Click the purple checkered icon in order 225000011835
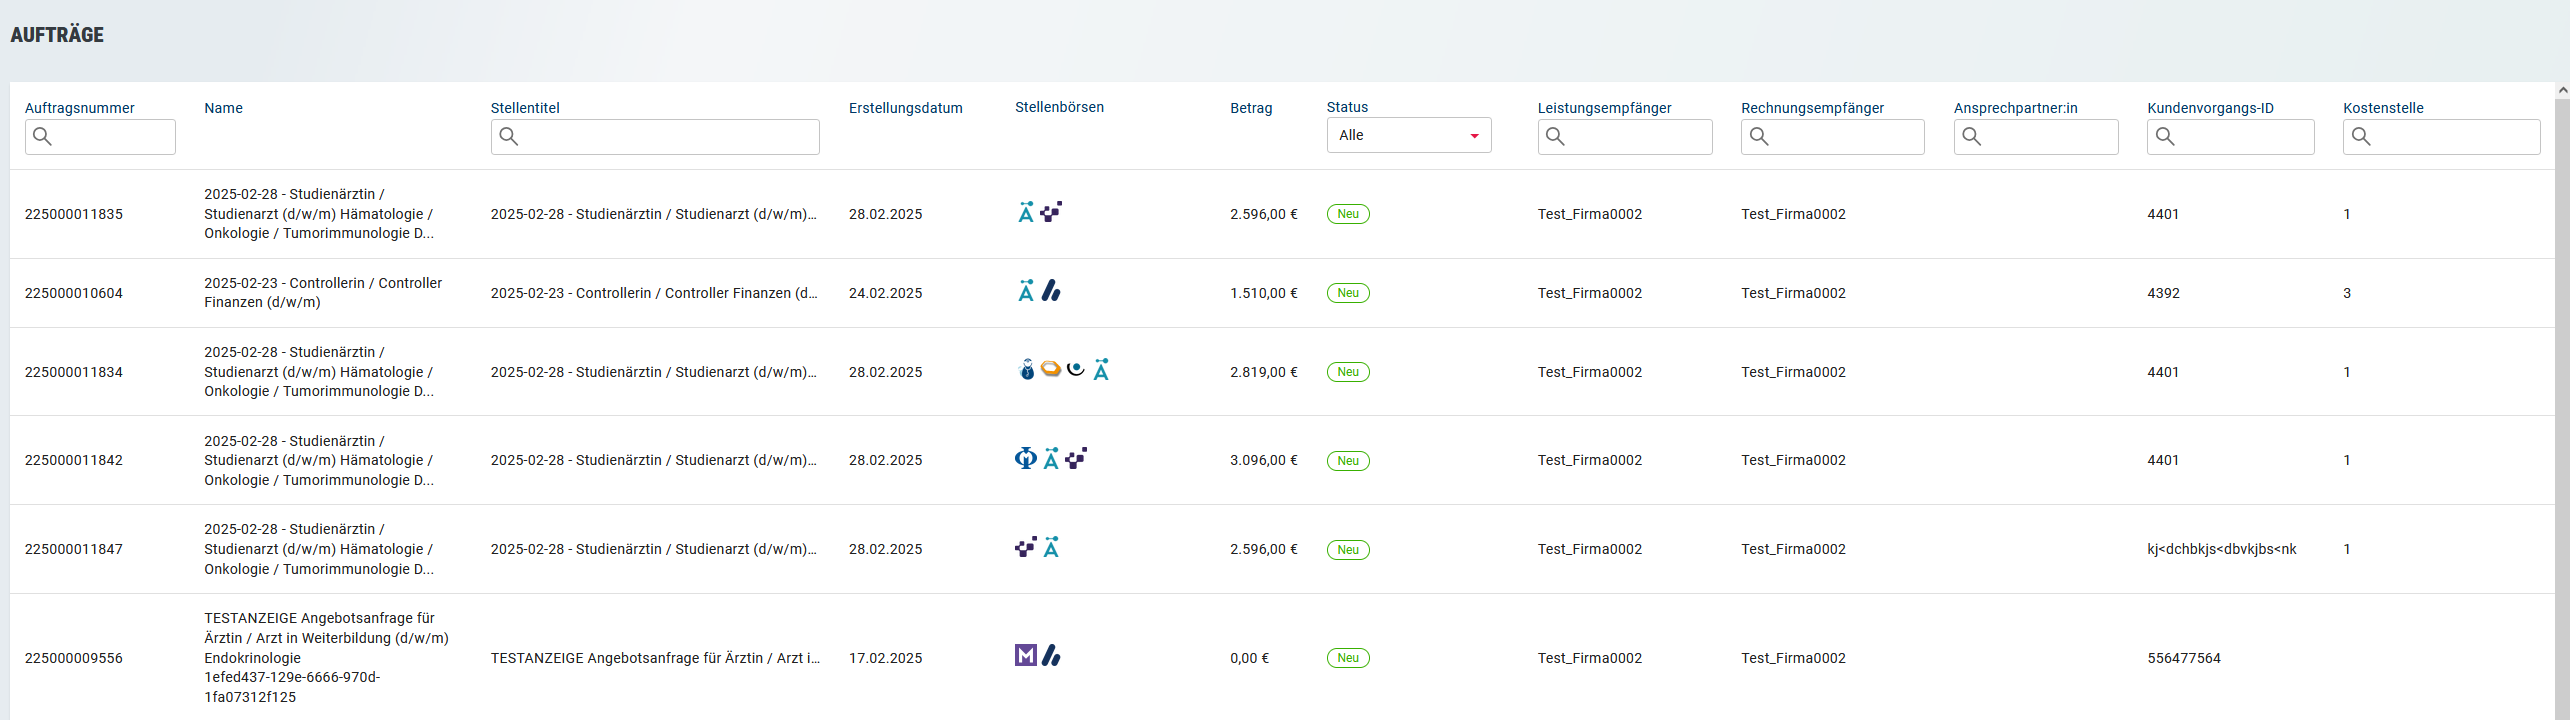Screen dimensions: 2570x720 1051,212
